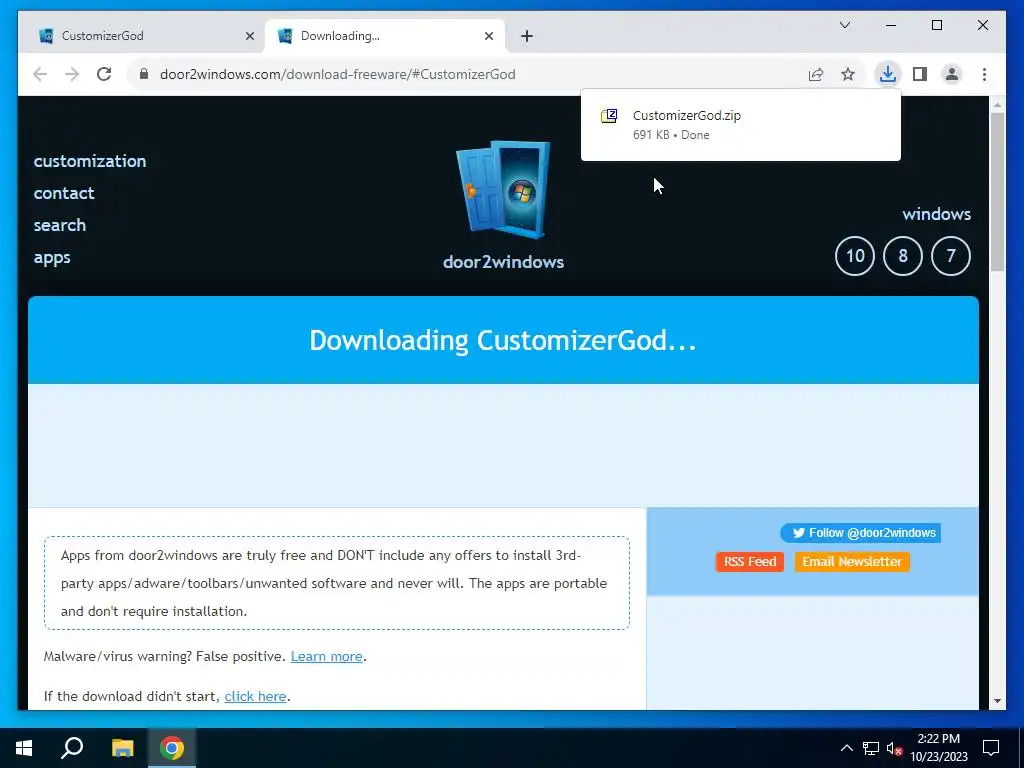
Task: Toggle the Chrome downloads icon
Action: pos(887,74)
